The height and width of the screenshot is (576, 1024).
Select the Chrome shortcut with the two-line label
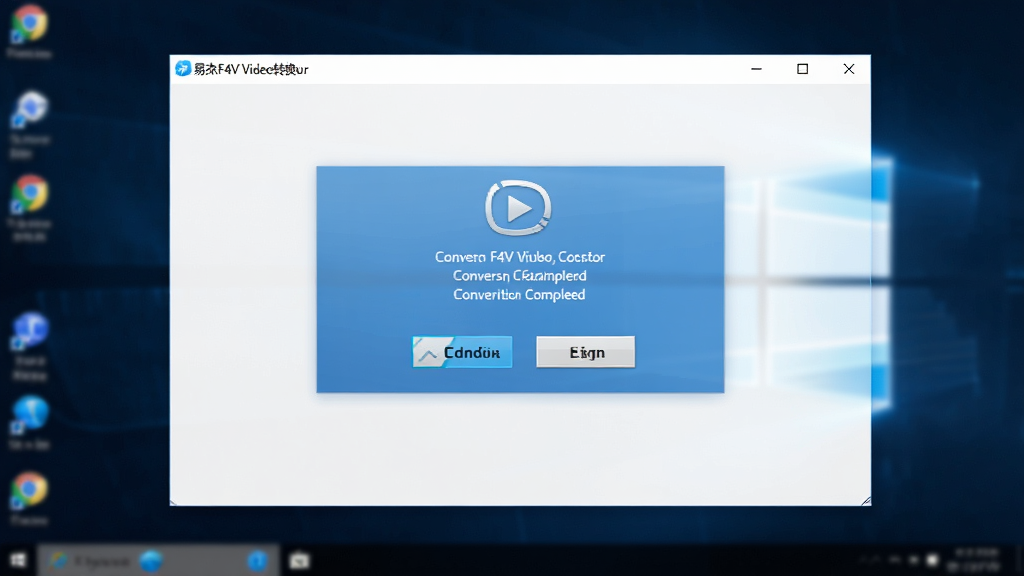[29, 195]
